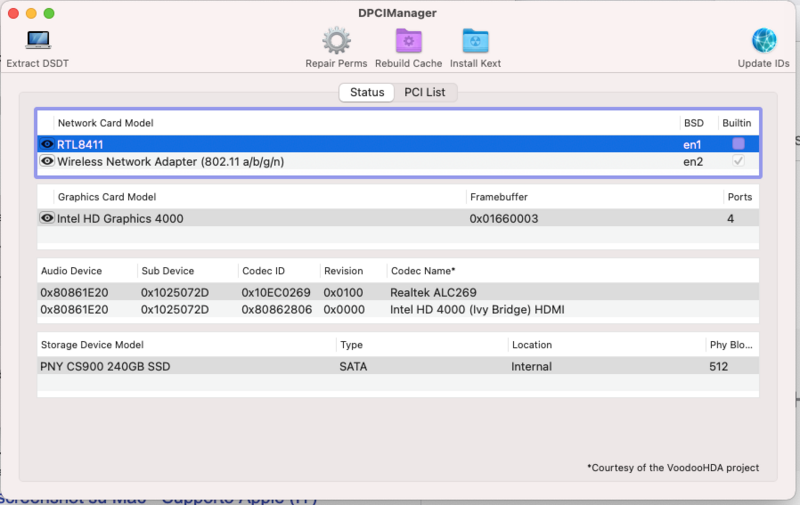The width and height of the screenshot is (800, 505).
Task: Click the Location column header
Action: 532,345
